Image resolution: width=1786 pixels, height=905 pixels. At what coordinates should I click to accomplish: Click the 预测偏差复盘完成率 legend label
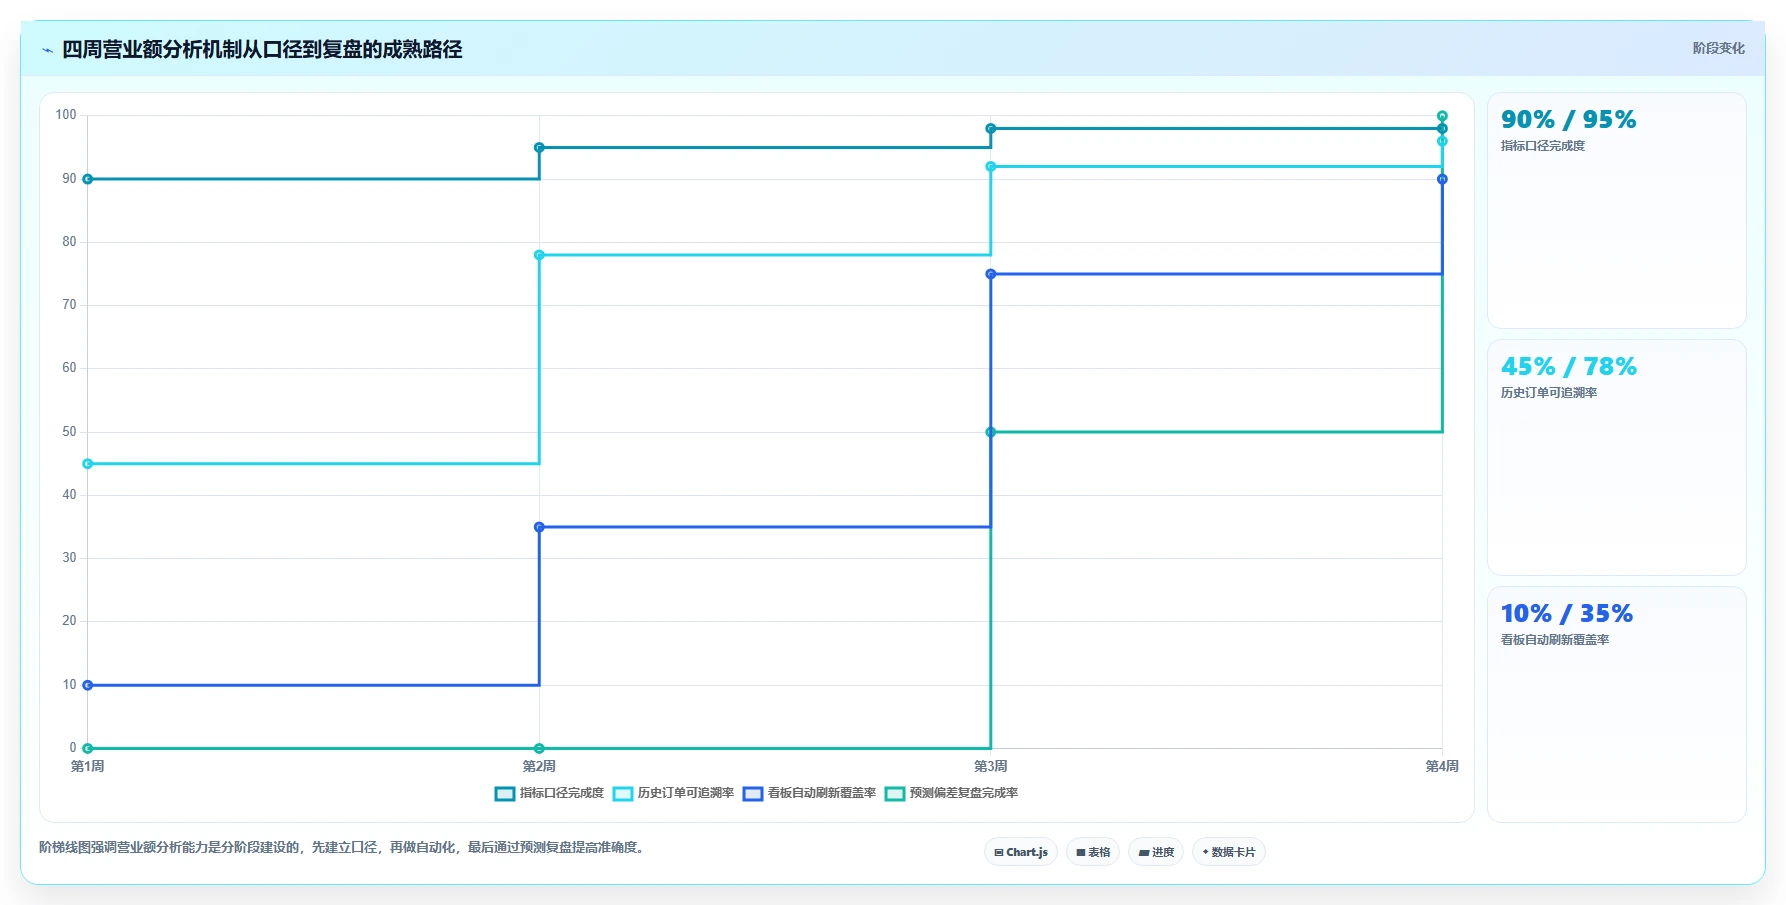pos(964,793)
